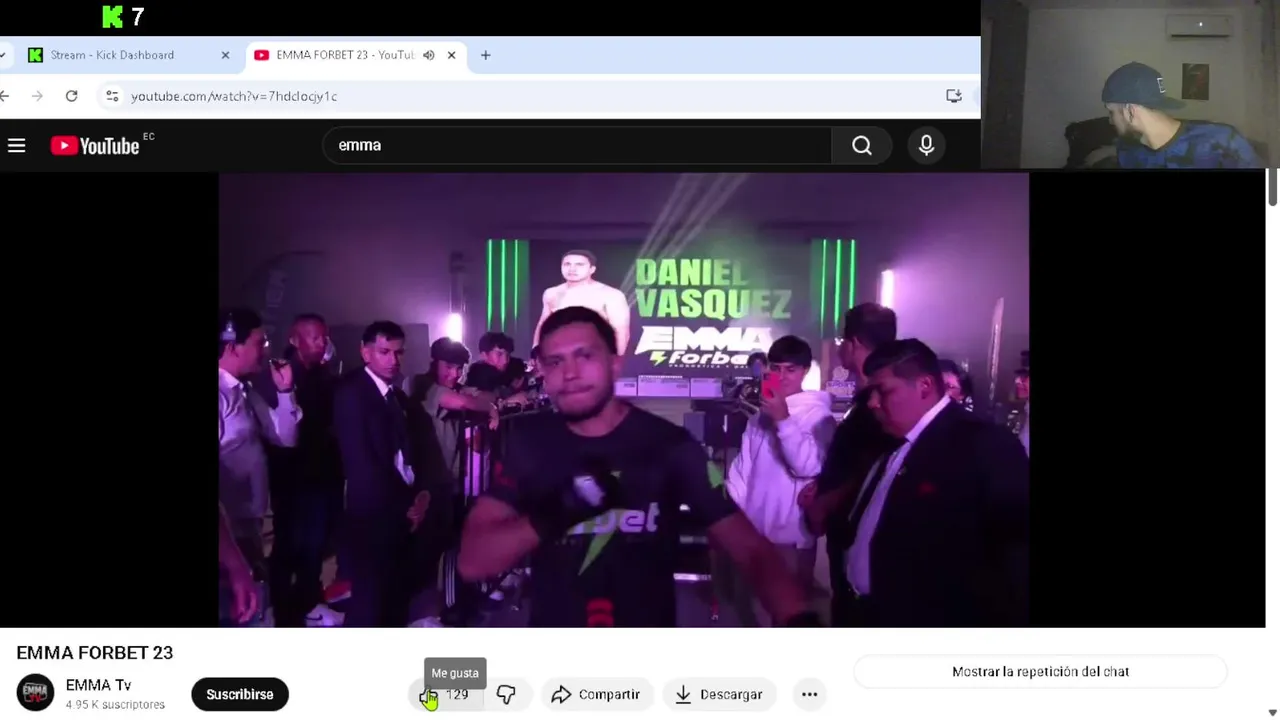The image size is (1280, 720).
Task: Click the address bar URL youtube.com/watch
Action: point(234,96)
